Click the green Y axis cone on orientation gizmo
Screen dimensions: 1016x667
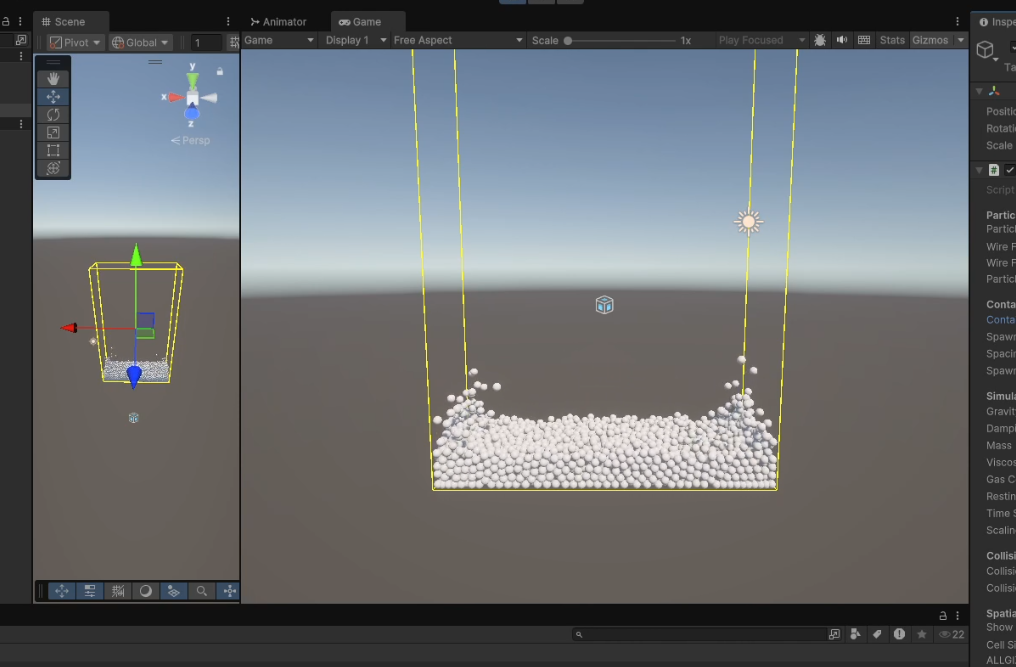(192, 80)
